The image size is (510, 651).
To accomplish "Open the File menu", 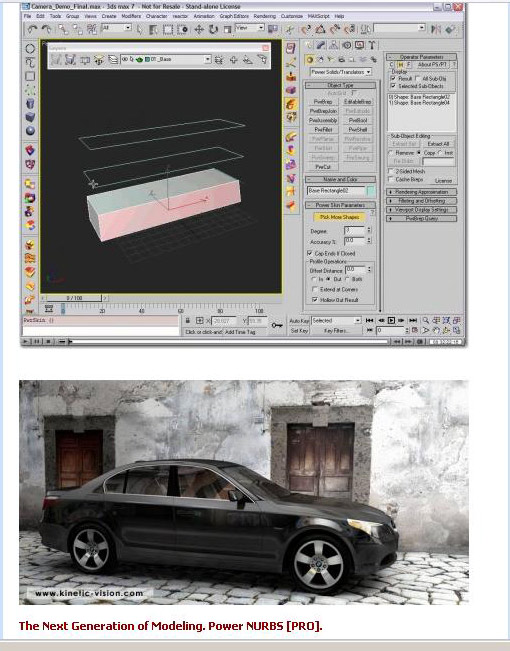I will (27, 16).
